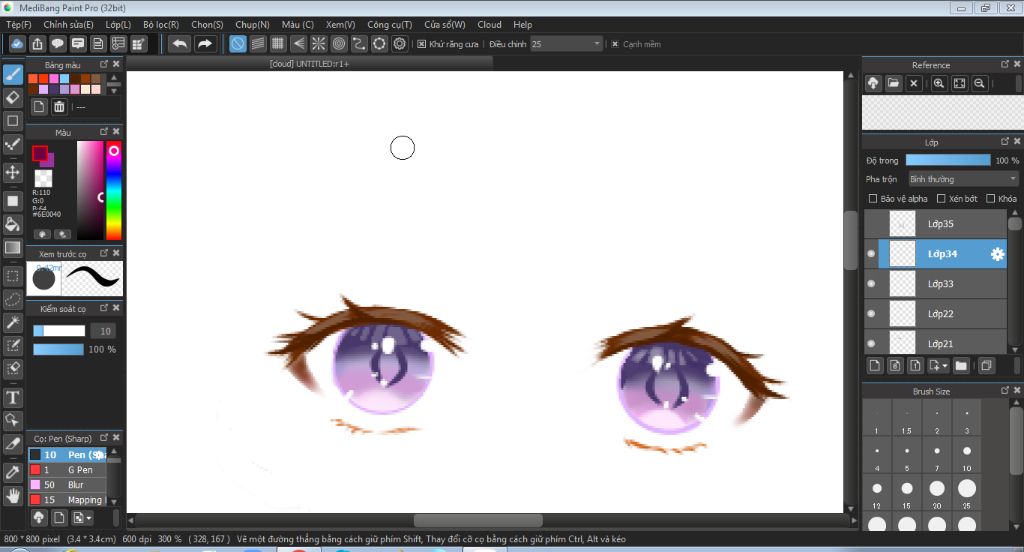
Task: Open the Pha trộn blending dropdown
Action: click(x=962, y=179)
